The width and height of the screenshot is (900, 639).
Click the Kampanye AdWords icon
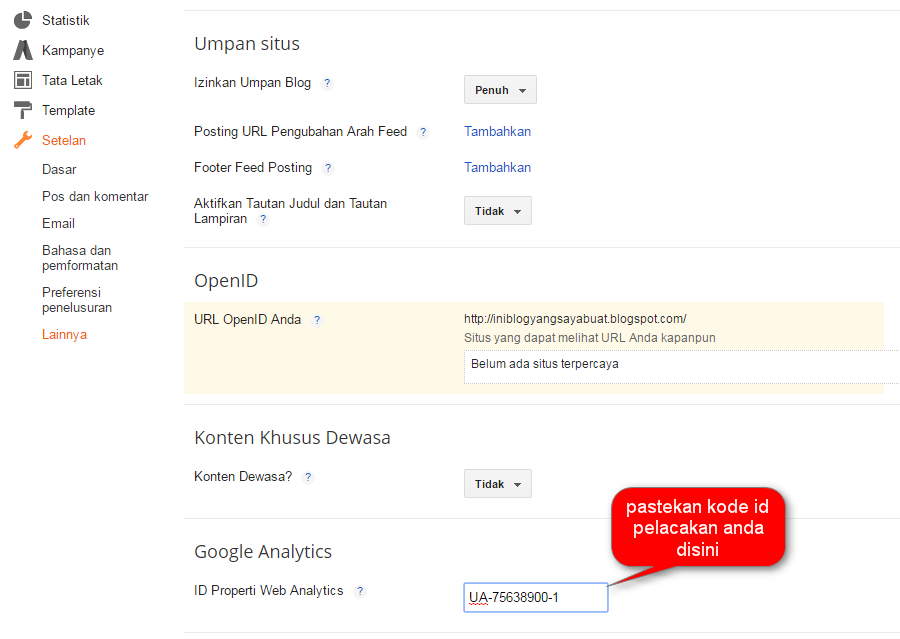click(x=23, y=50)
